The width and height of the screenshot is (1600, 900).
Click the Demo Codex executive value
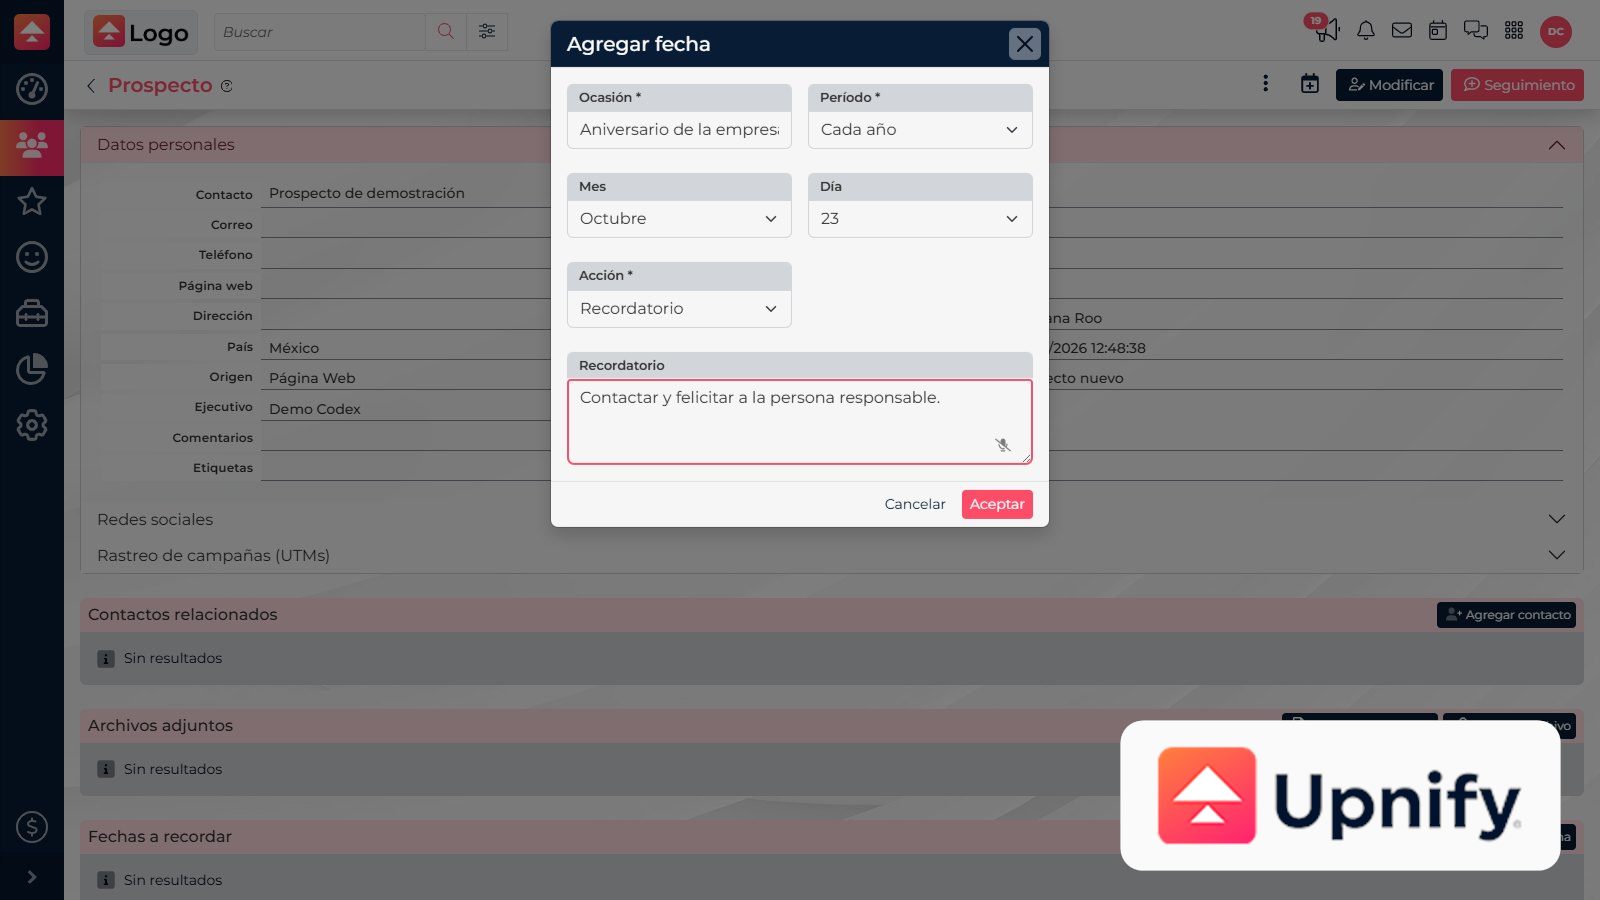pos(315,409)
